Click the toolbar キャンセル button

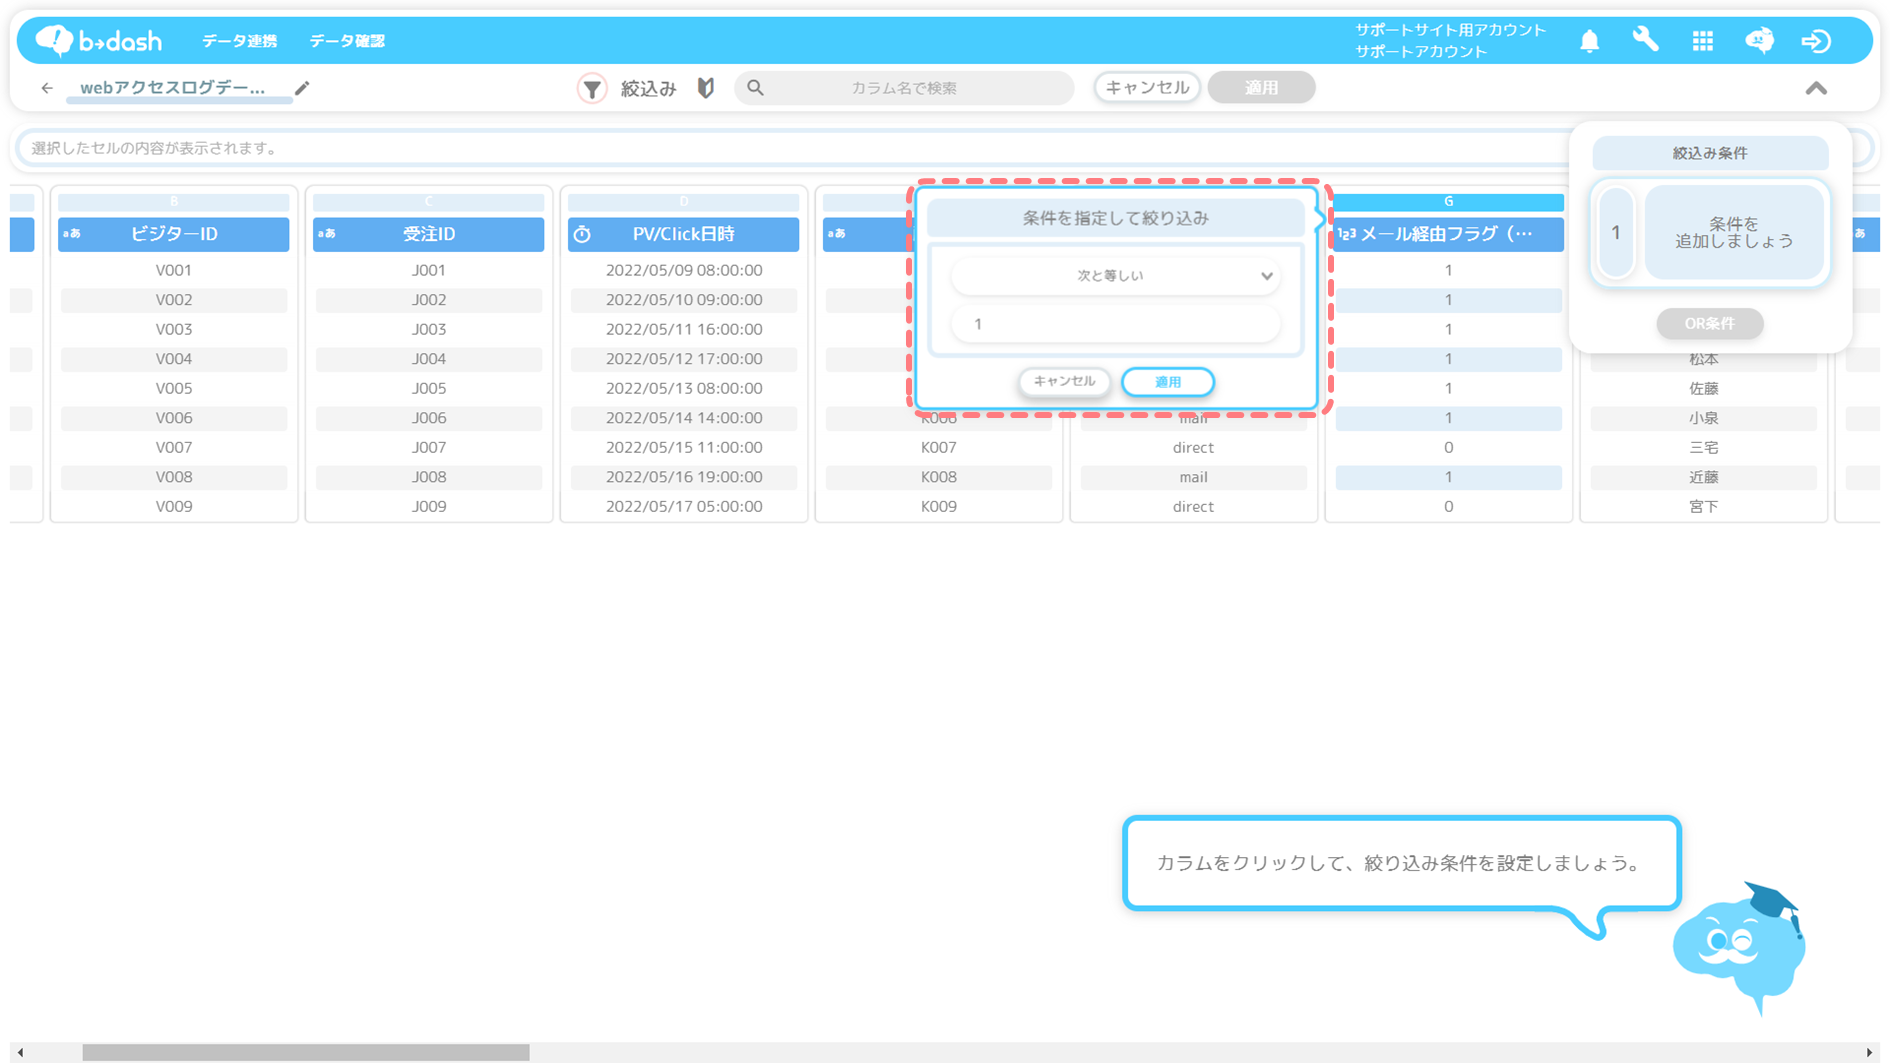[x=1147, y=87]
